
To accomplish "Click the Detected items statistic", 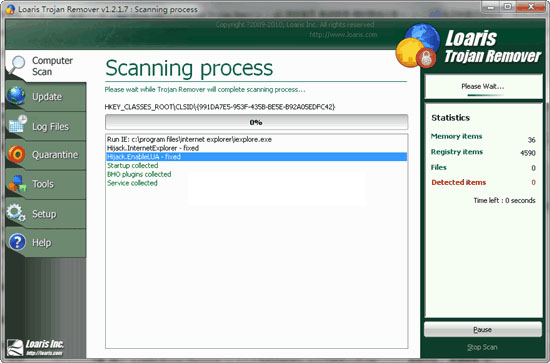I will click(x=458, y=182).
